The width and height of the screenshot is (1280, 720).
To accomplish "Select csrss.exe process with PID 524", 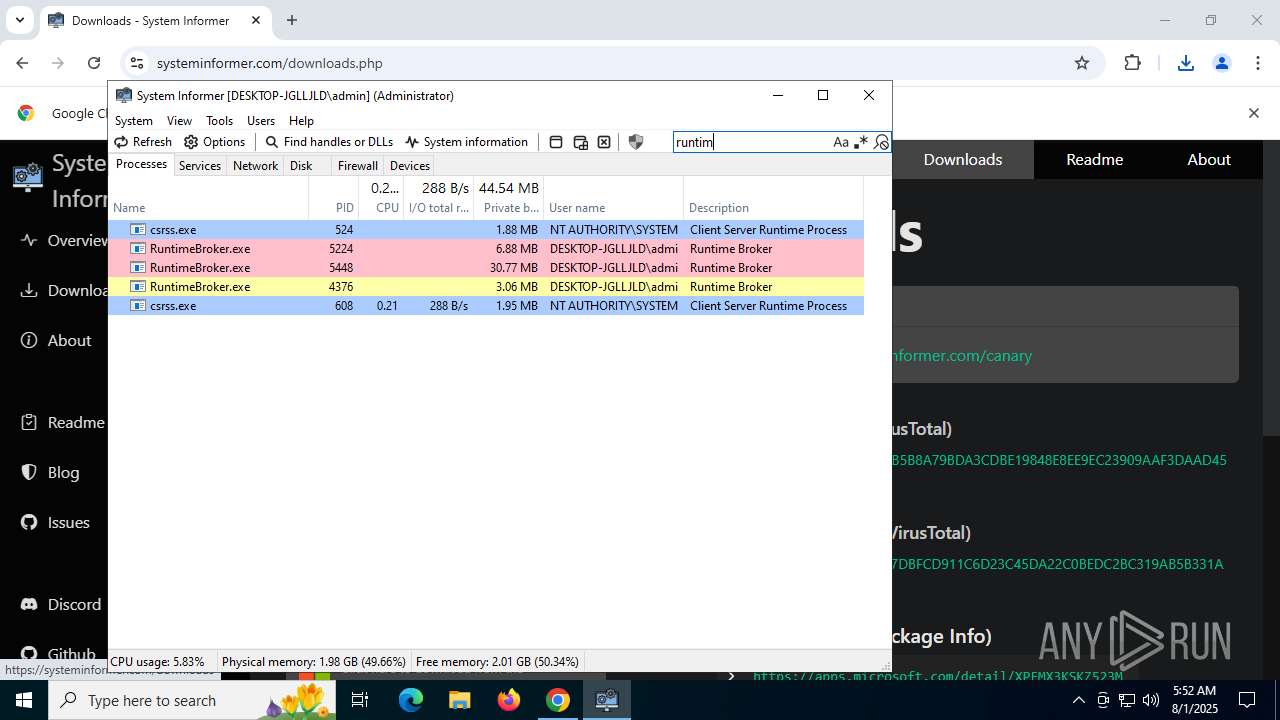I will (x=486, y=230).
